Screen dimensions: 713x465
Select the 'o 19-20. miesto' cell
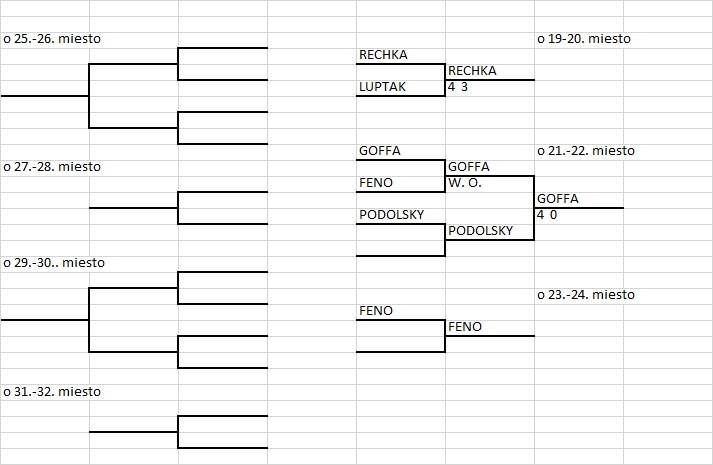pyautogui.click(x=584, y=39)
